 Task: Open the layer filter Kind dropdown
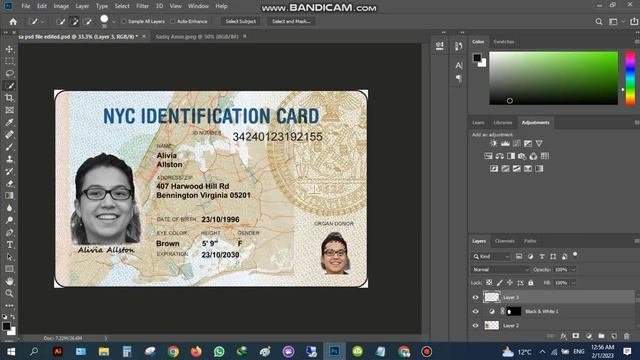[x=491, y=256]
